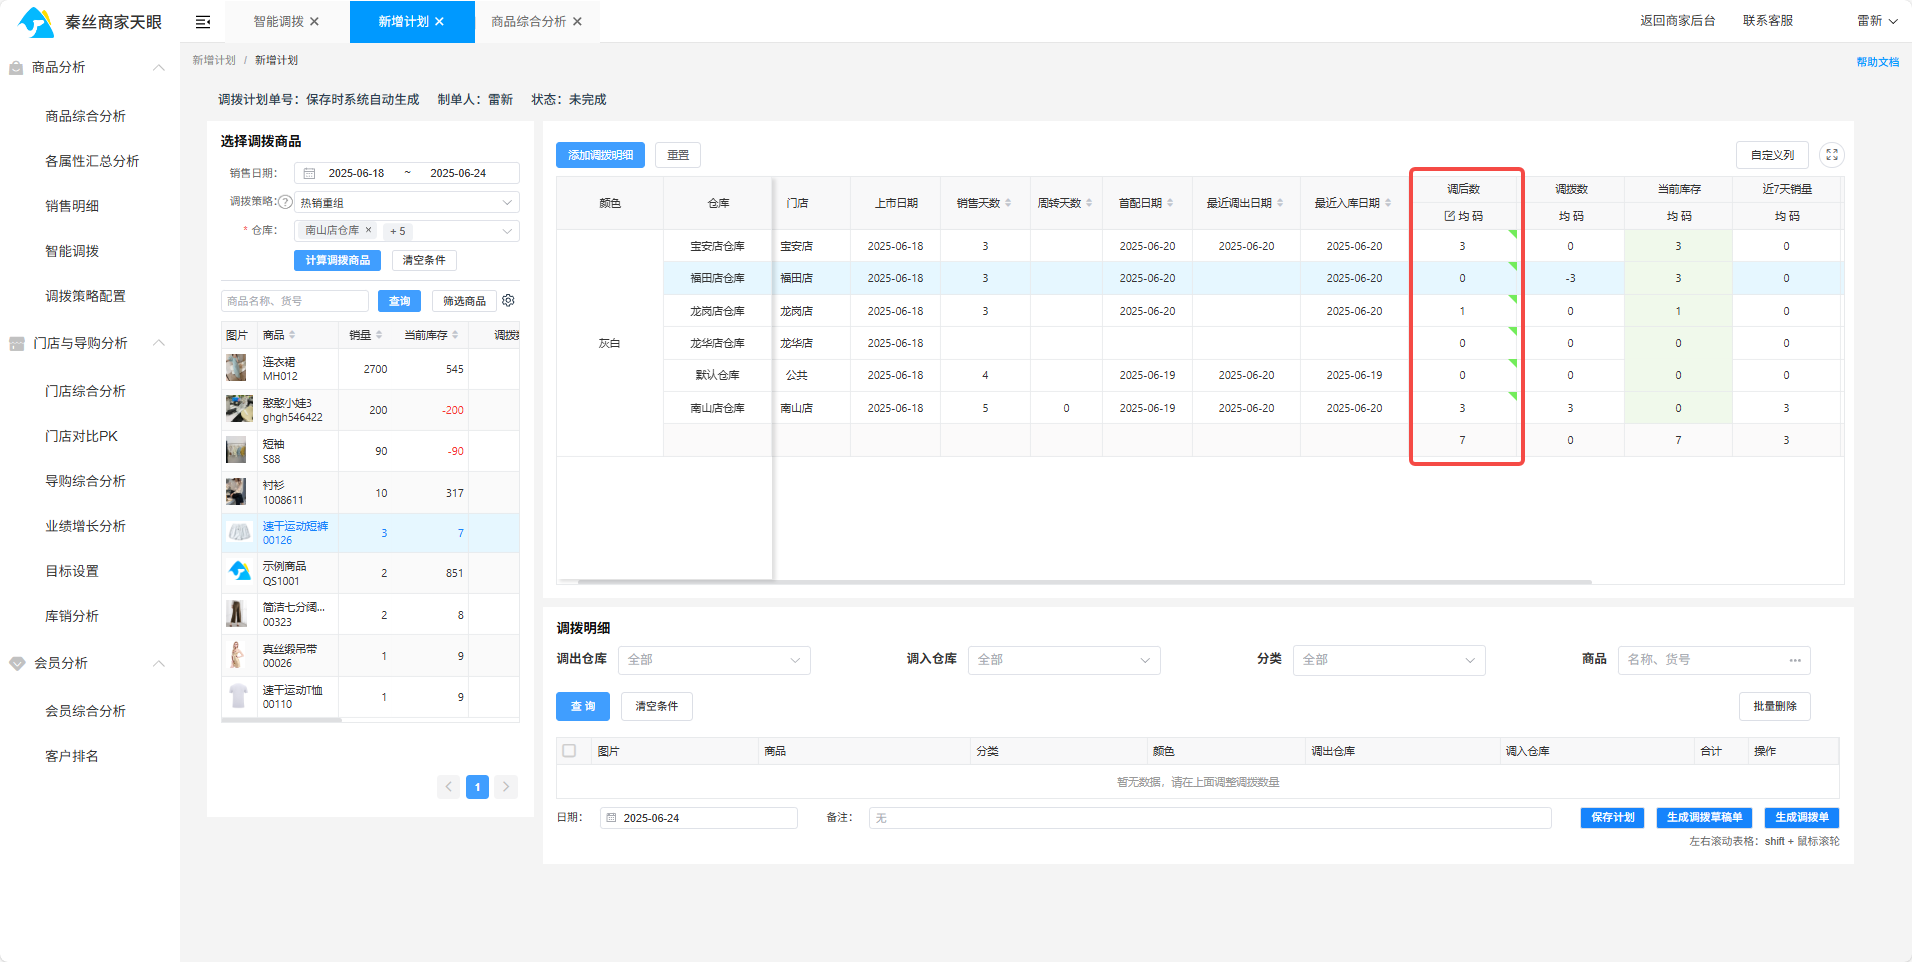The width and height of the screenshot is (1912, 962).
Task: Open the 调拨策略 热销重组 dropdown
Action: (x=406, y=202)
